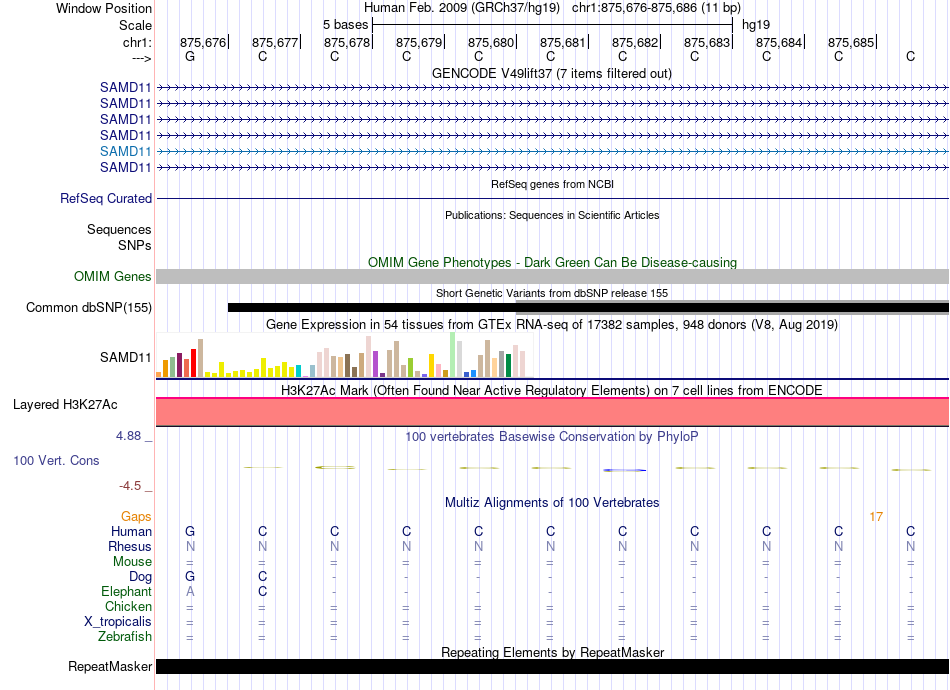Click the RefSeq Curated intron line

pos(552,198)
